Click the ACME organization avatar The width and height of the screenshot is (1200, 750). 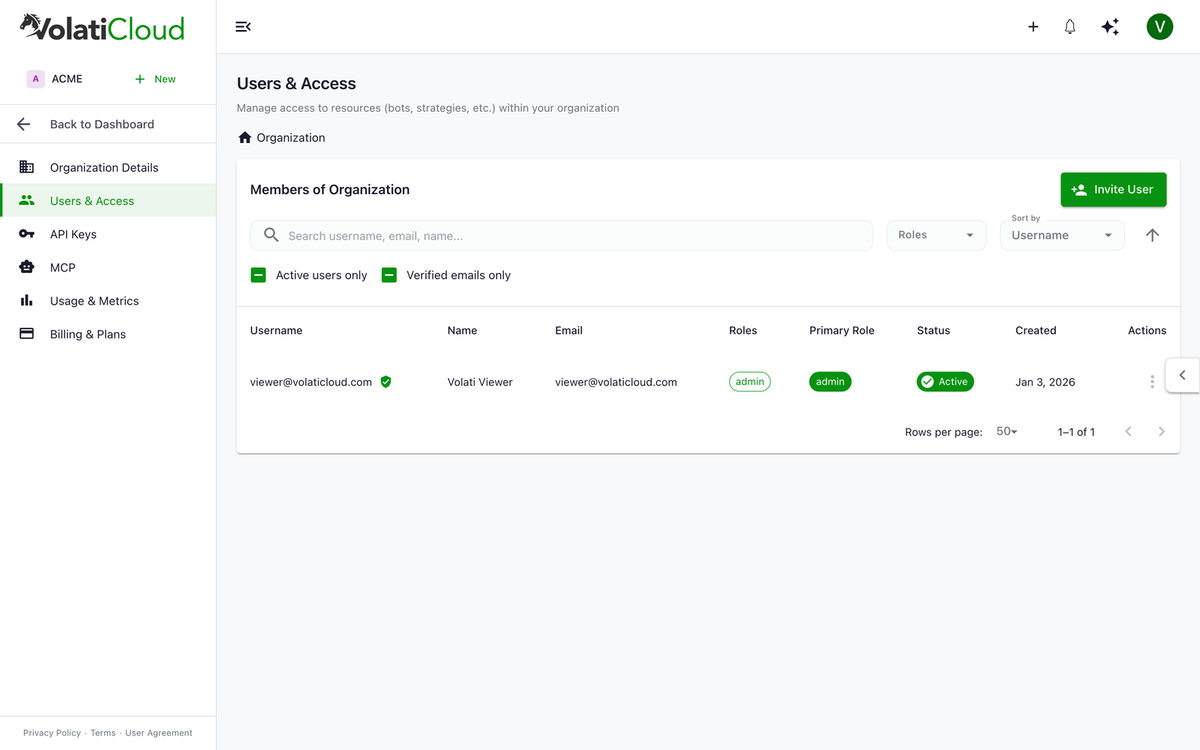(36, 79)
